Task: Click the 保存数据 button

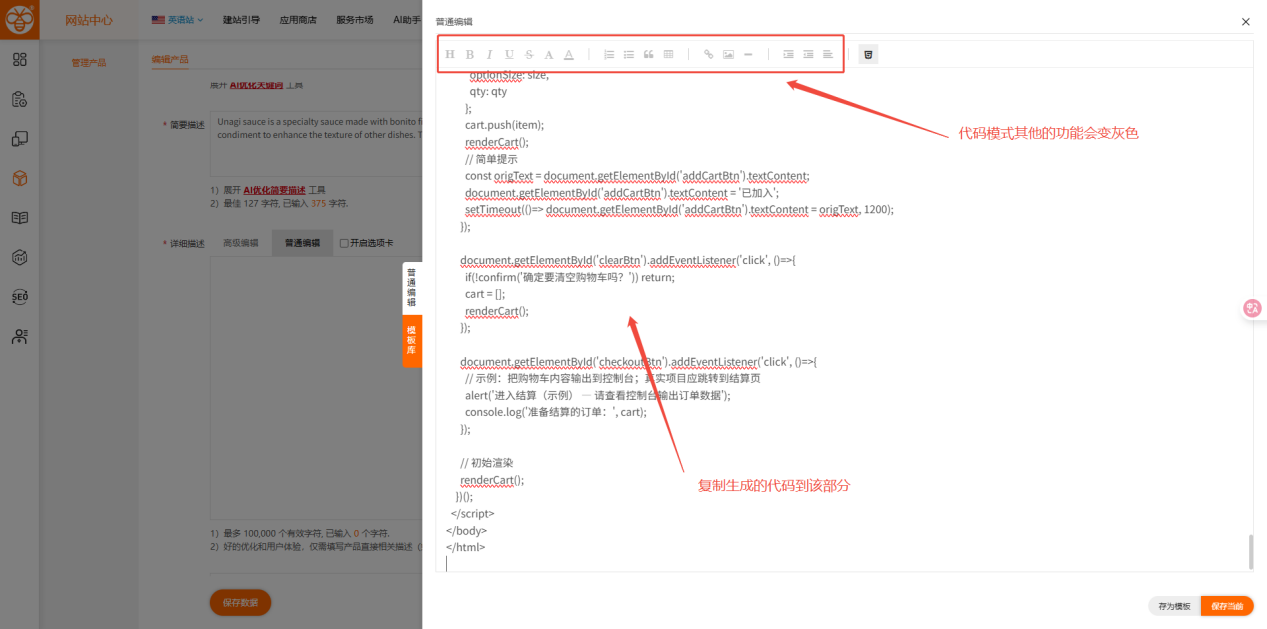Action: pyautogui.click(x=240, y=602)
